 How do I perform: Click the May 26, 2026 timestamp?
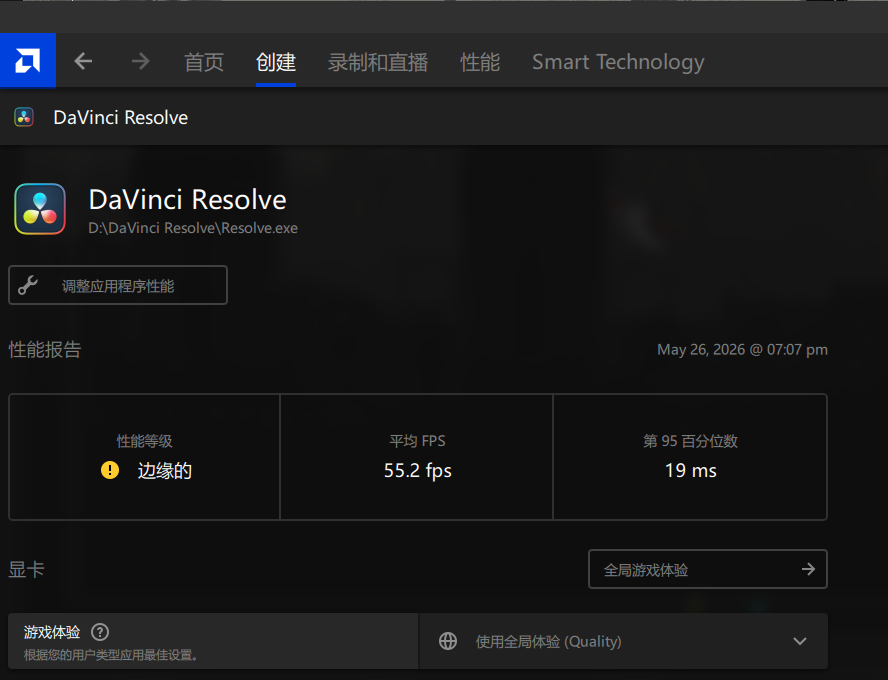tap(742, 349)
